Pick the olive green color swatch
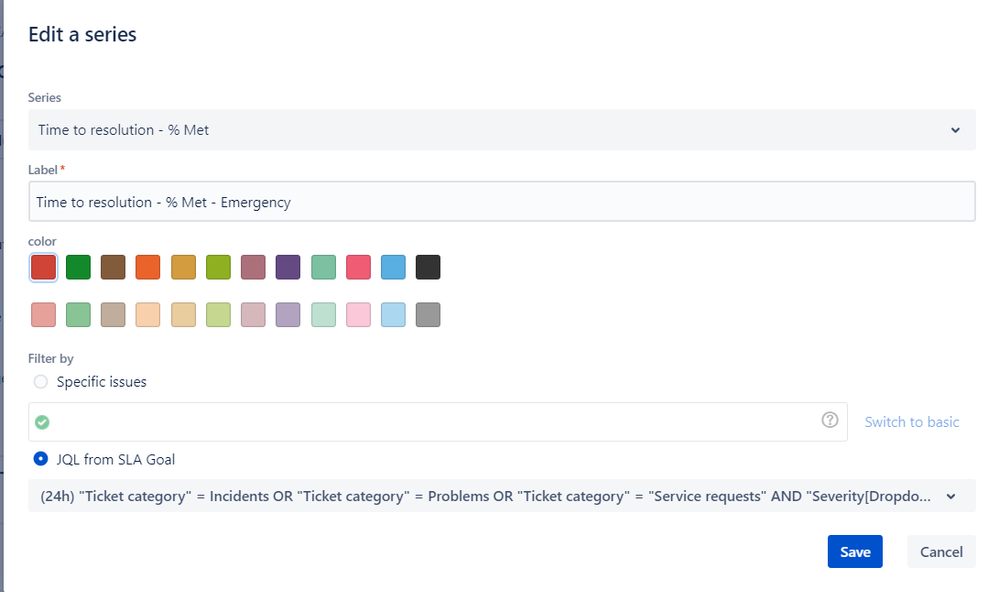 [x=218, y=267]
